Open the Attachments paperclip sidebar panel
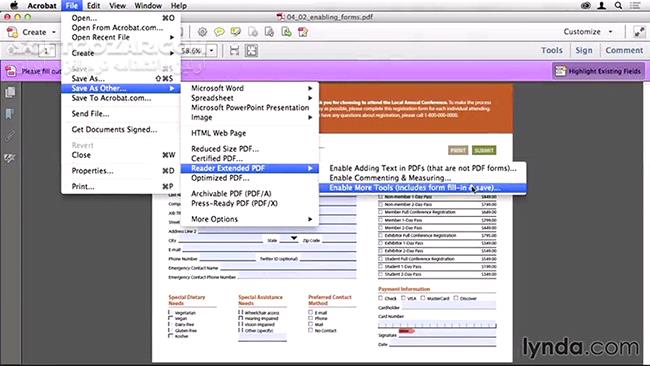This screenshot has width=650, height=366. pos(10,136)
